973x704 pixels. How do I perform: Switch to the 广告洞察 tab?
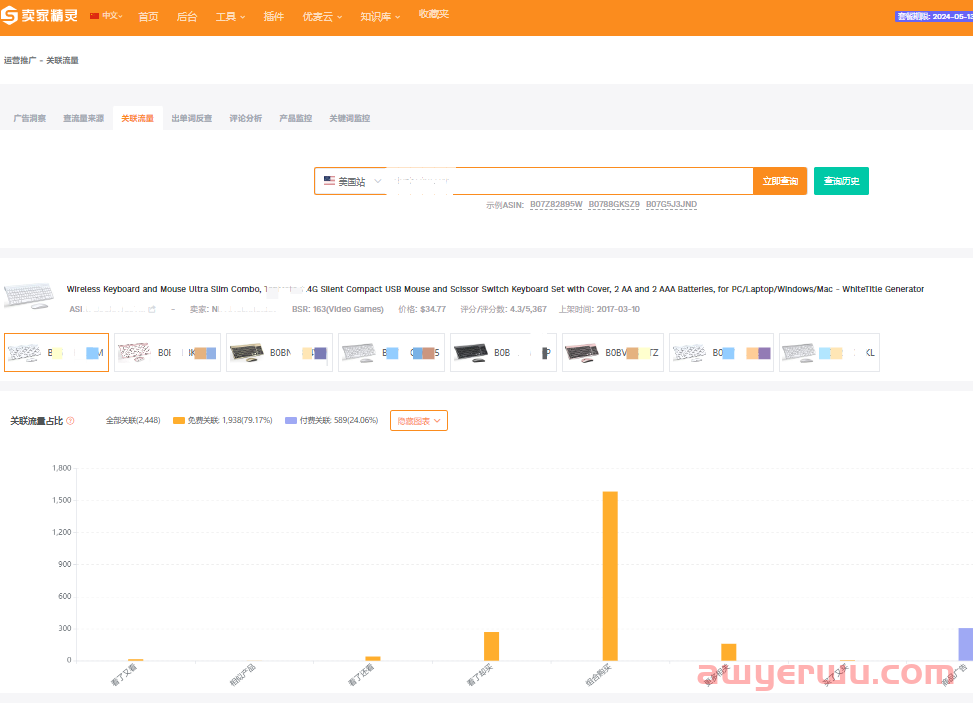tap(29, 118)
